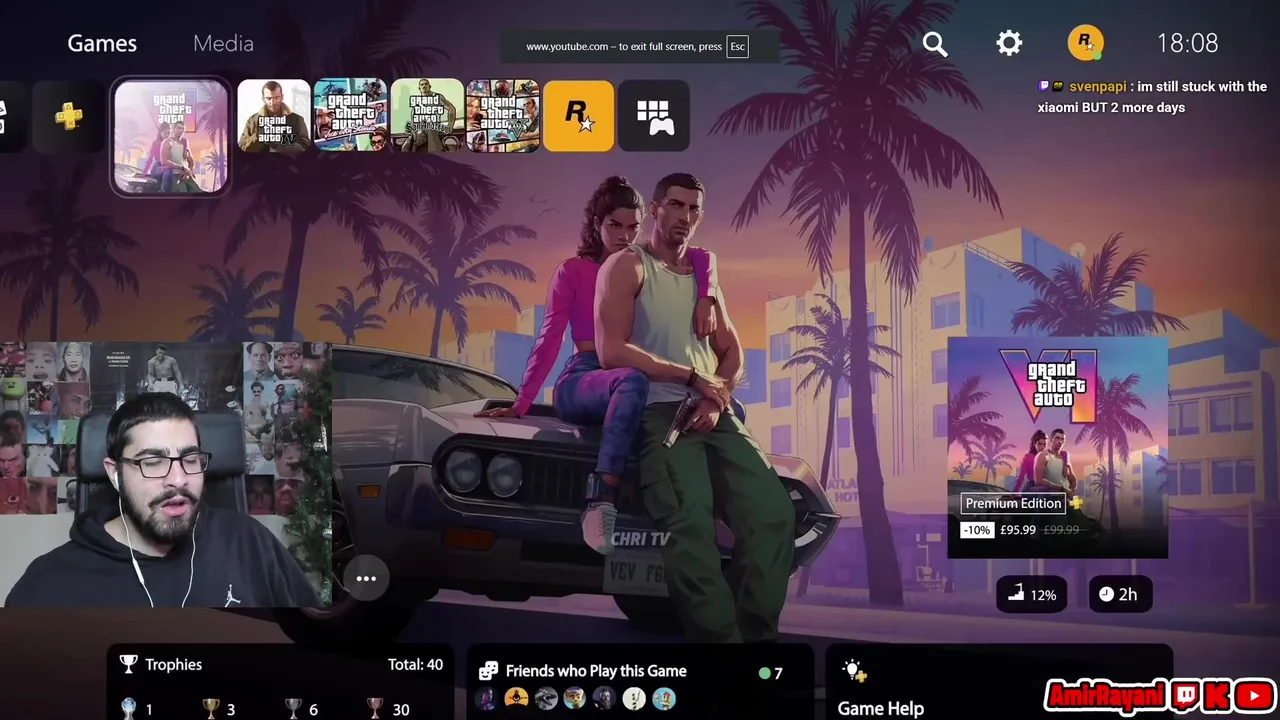Screen dimensions: 1280x720
Task: Click the crossed-out £99.99 price
Action: tap(1061, 530)
